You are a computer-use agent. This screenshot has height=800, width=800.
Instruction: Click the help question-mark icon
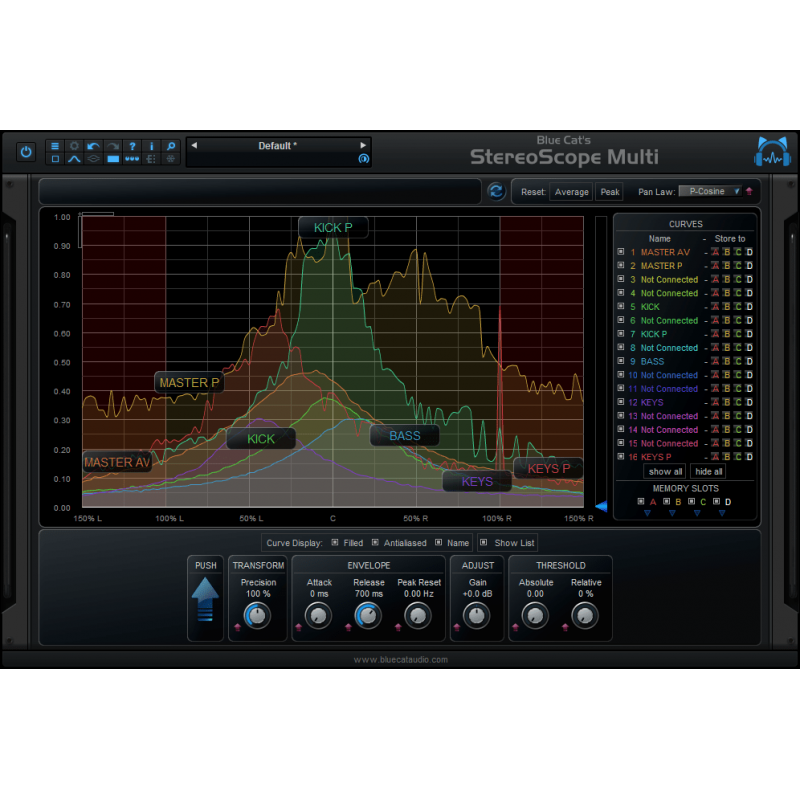click(x=133, y=145)
